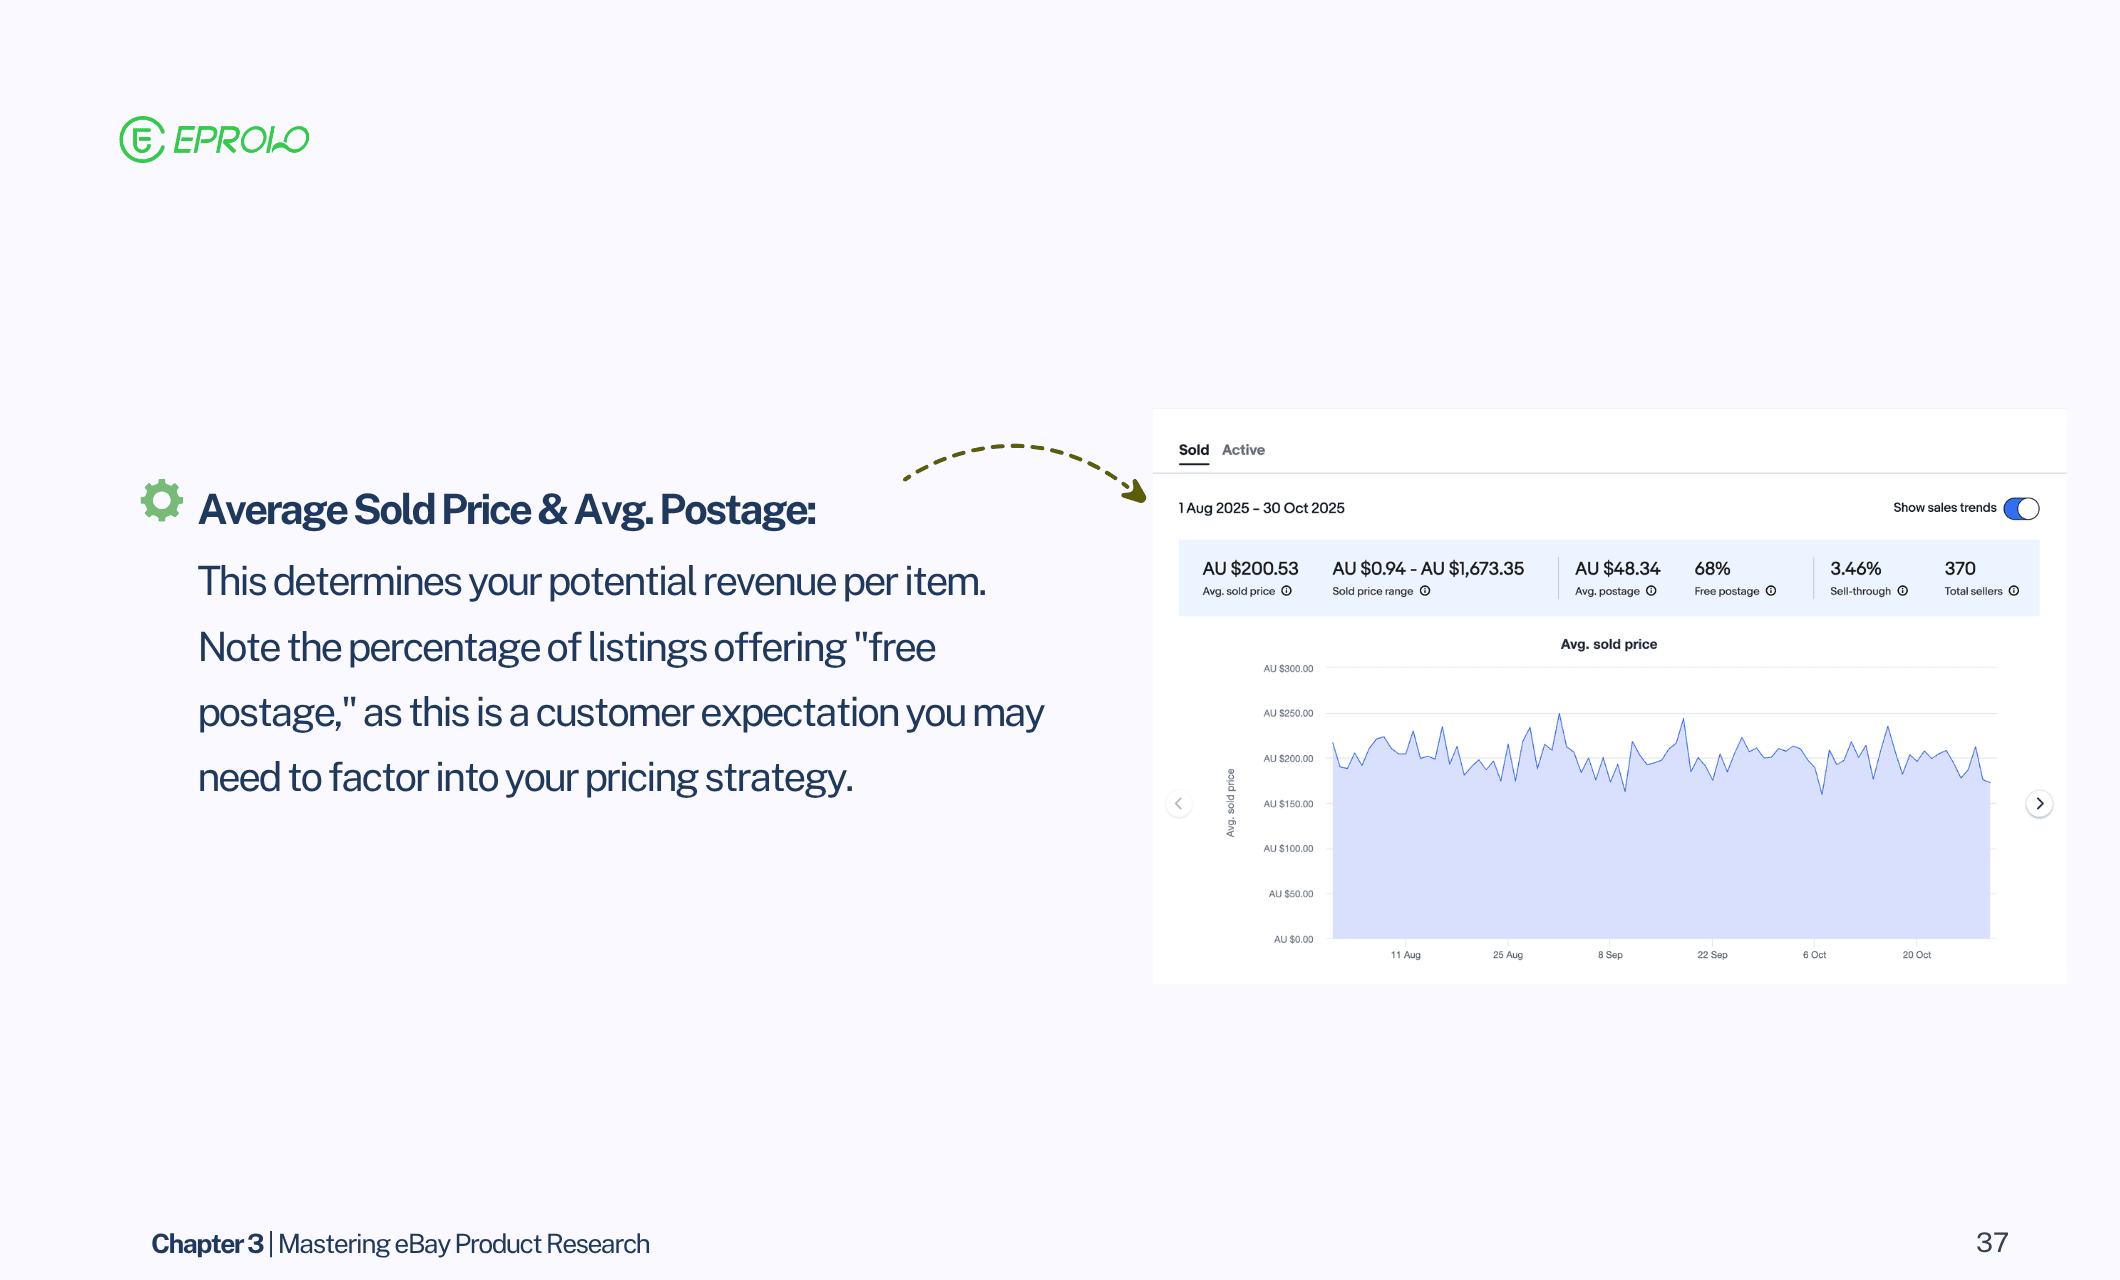This screenshot has width=2120, height=1280.
Task: Click the 3.46% sell-through value
Action: (x=1855, y=568)
